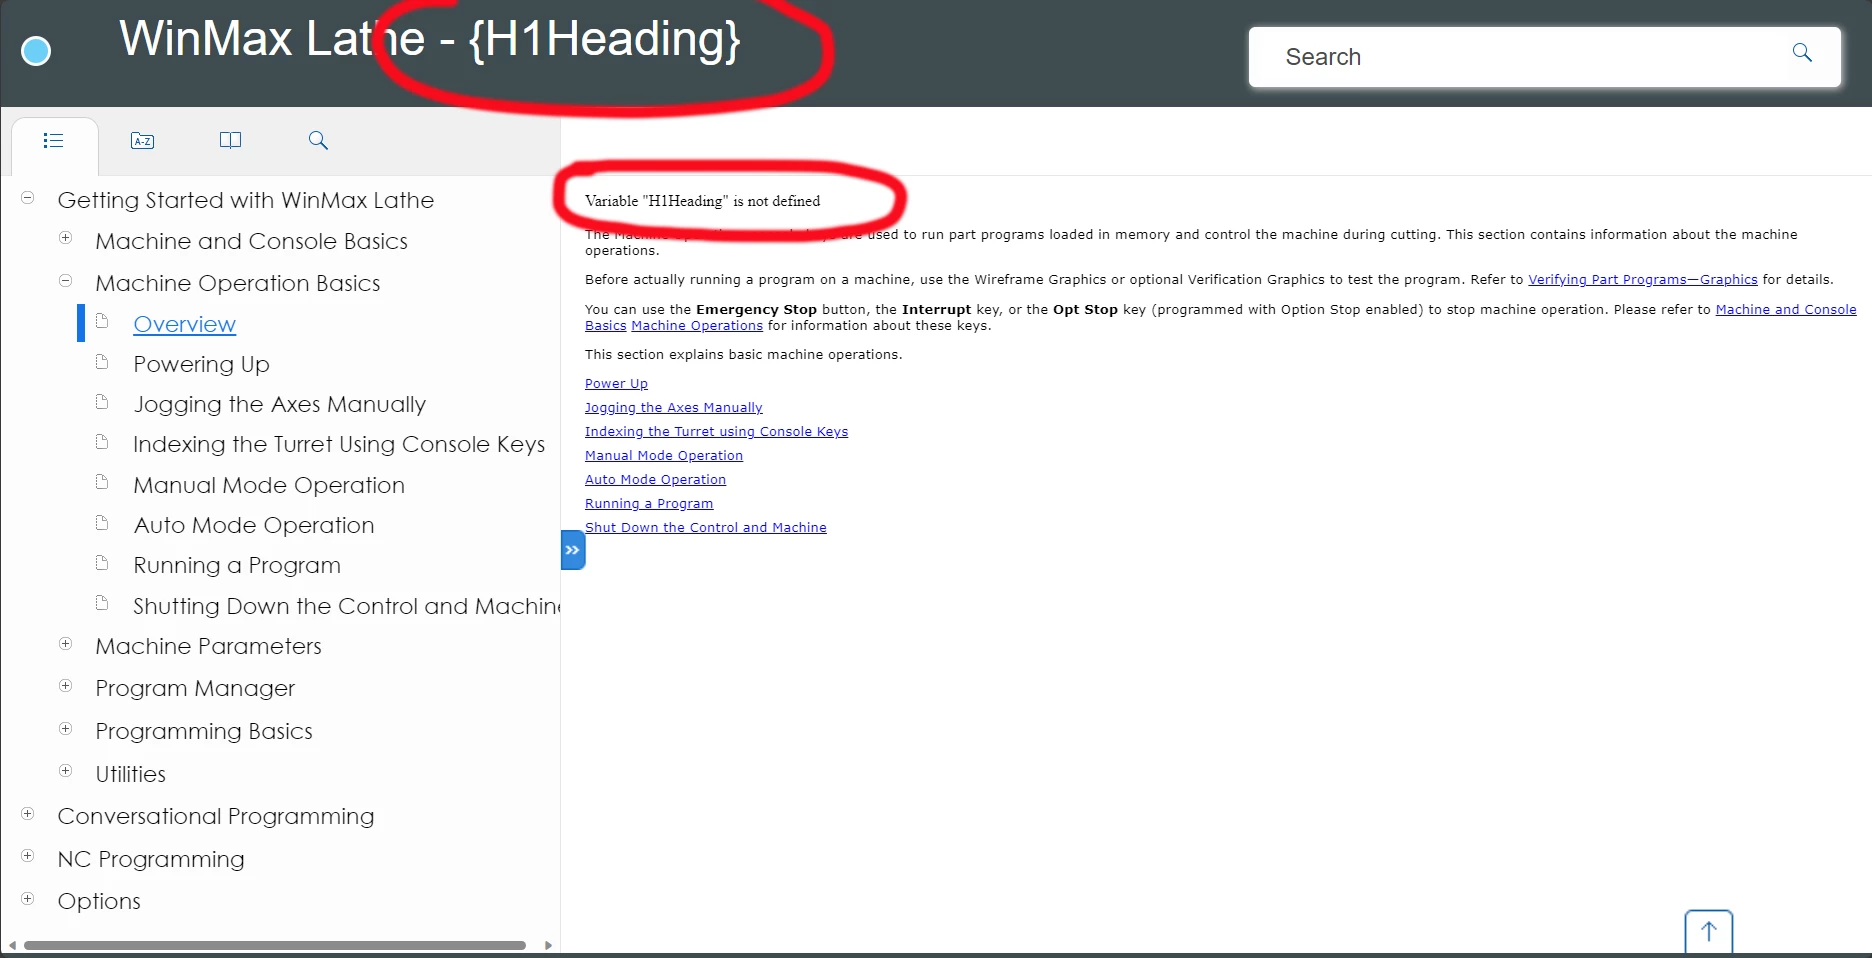Click page icon beside Jogging the Axes Manually
The width and height of the screenshot is (1872, 958).
102,401
